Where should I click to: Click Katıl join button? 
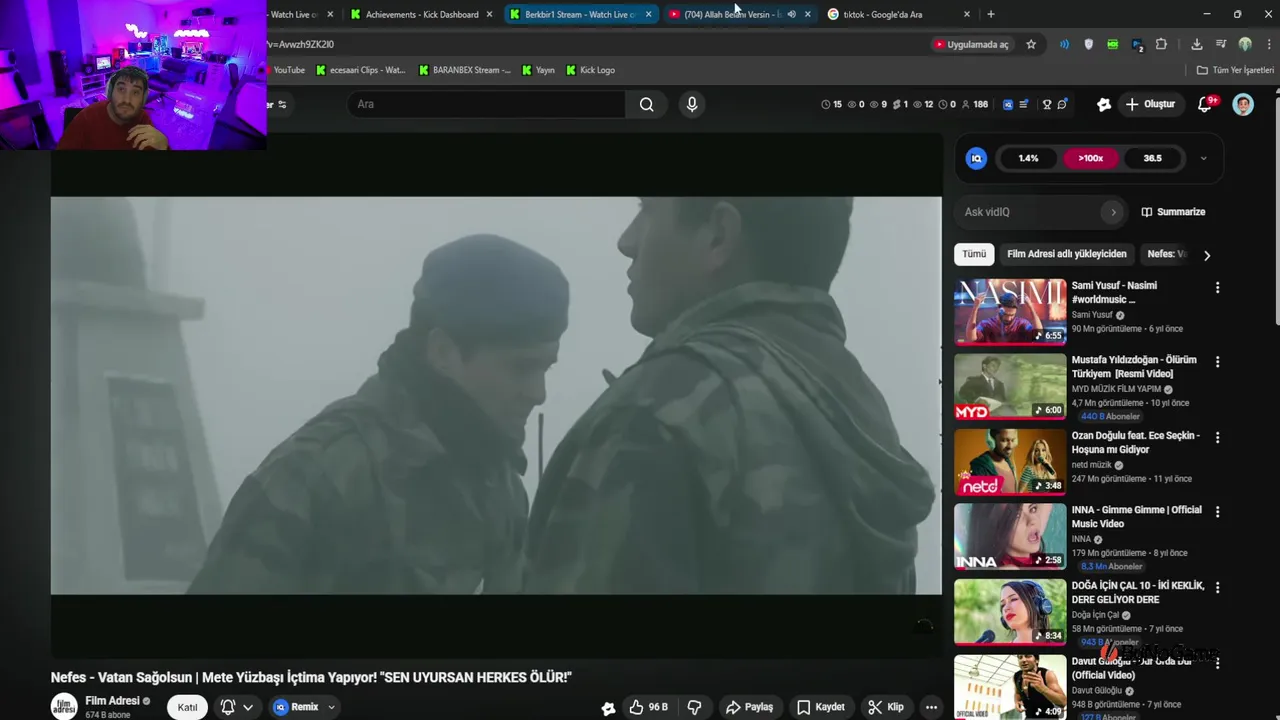click(x=188, y=707)
